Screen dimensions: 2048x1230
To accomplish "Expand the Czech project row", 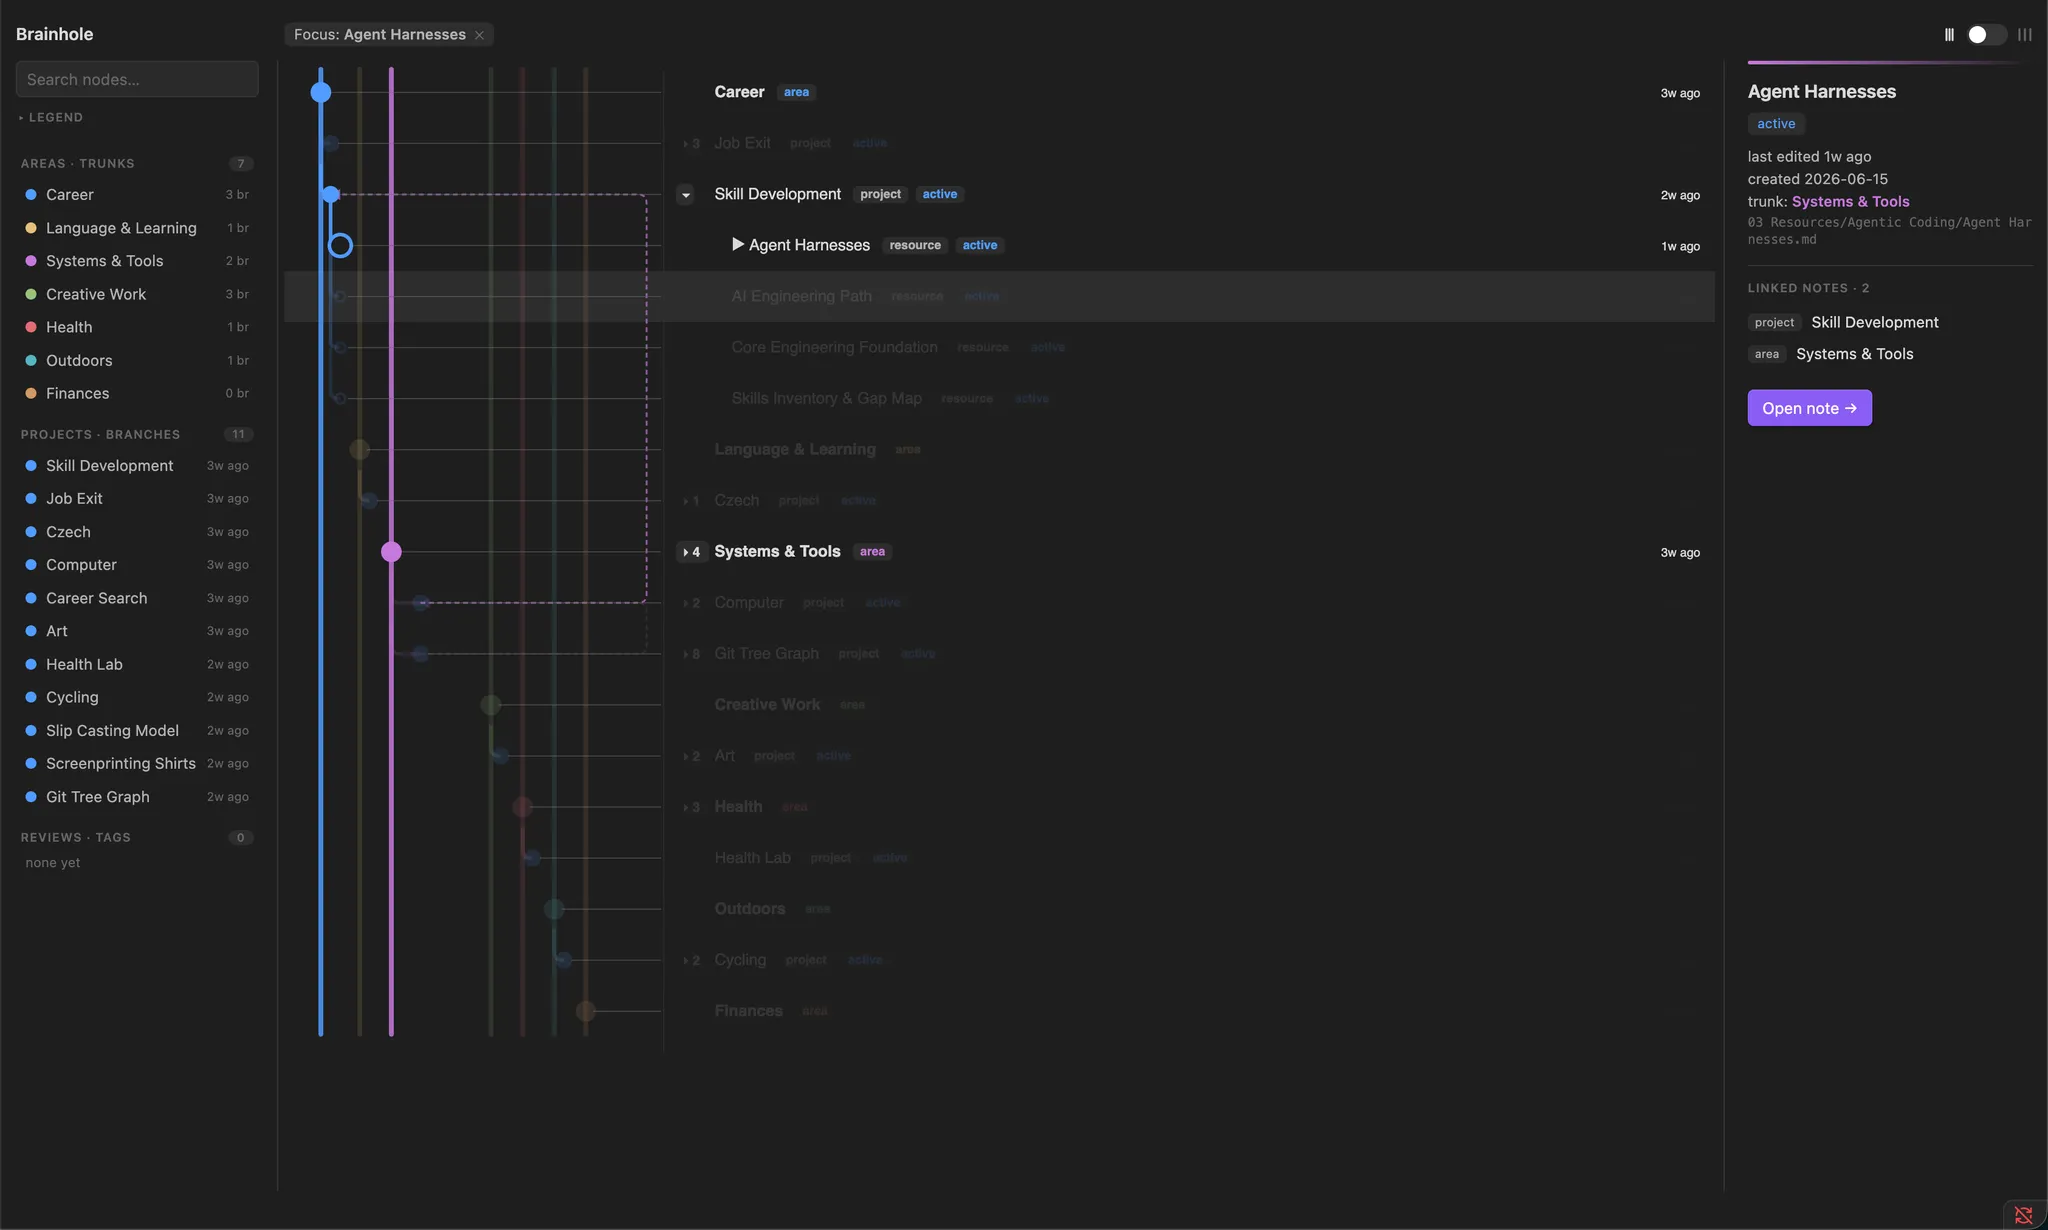I will [691, 501].
